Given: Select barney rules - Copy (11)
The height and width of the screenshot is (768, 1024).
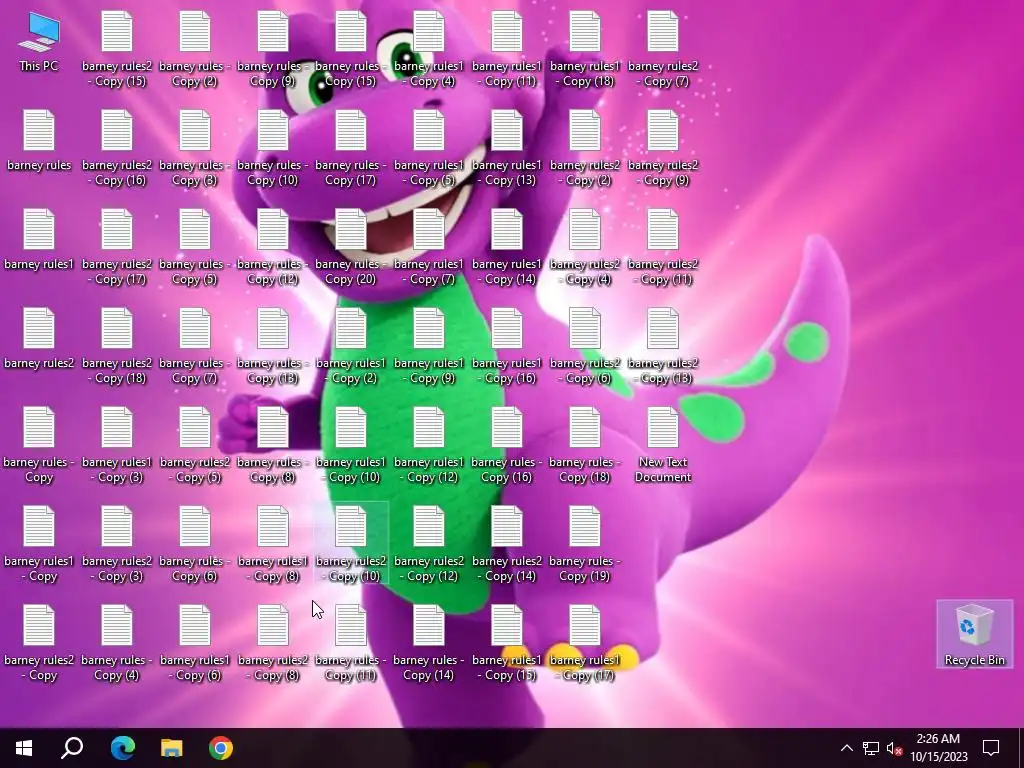Looking at the screenshot, I should point(351,643).
